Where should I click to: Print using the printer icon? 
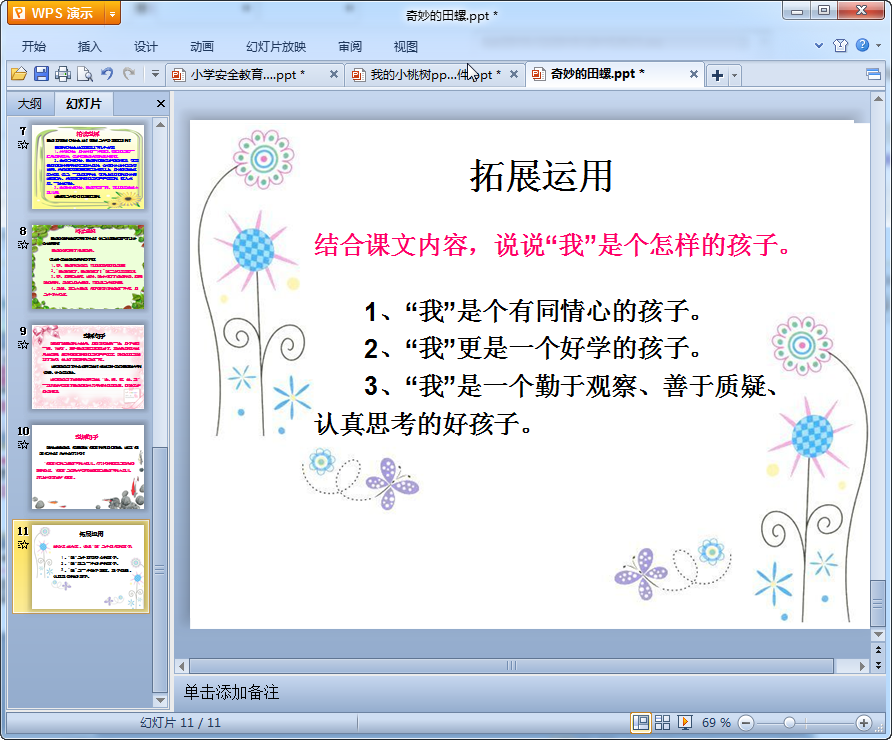[x=63, y=74]
